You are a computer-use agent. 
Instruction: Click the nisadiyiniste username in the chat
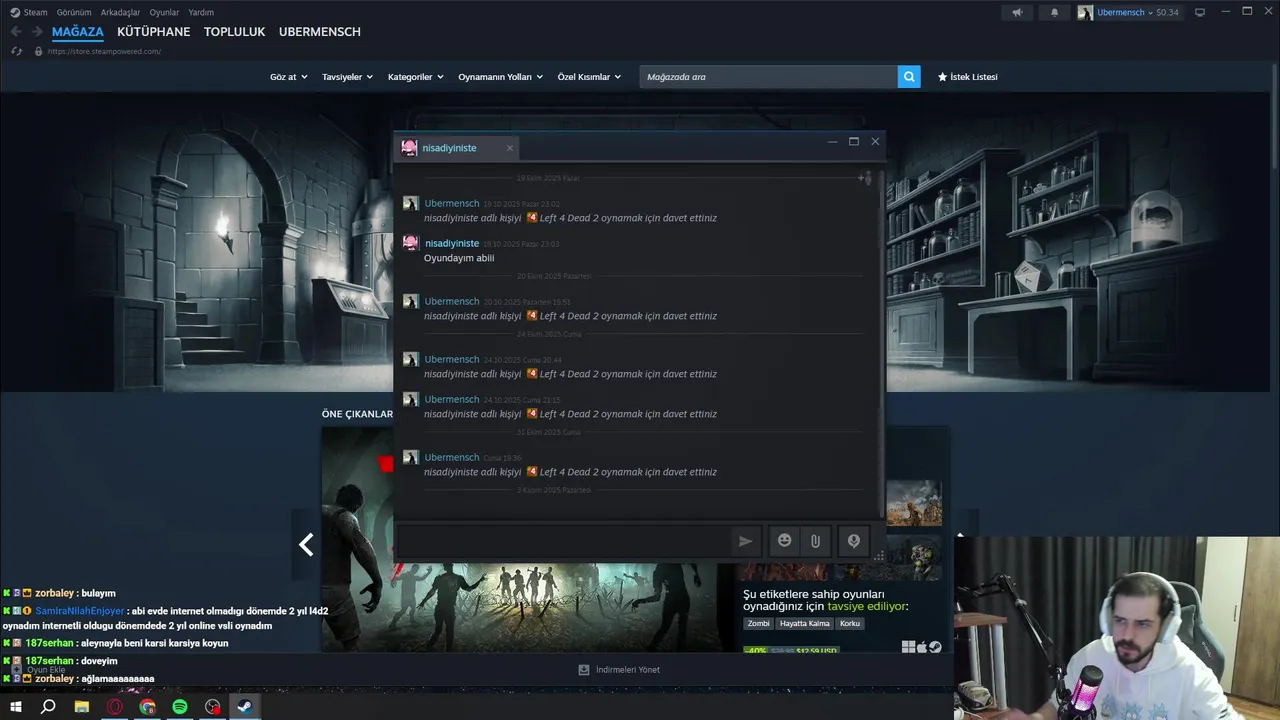(x=452, y=243)
